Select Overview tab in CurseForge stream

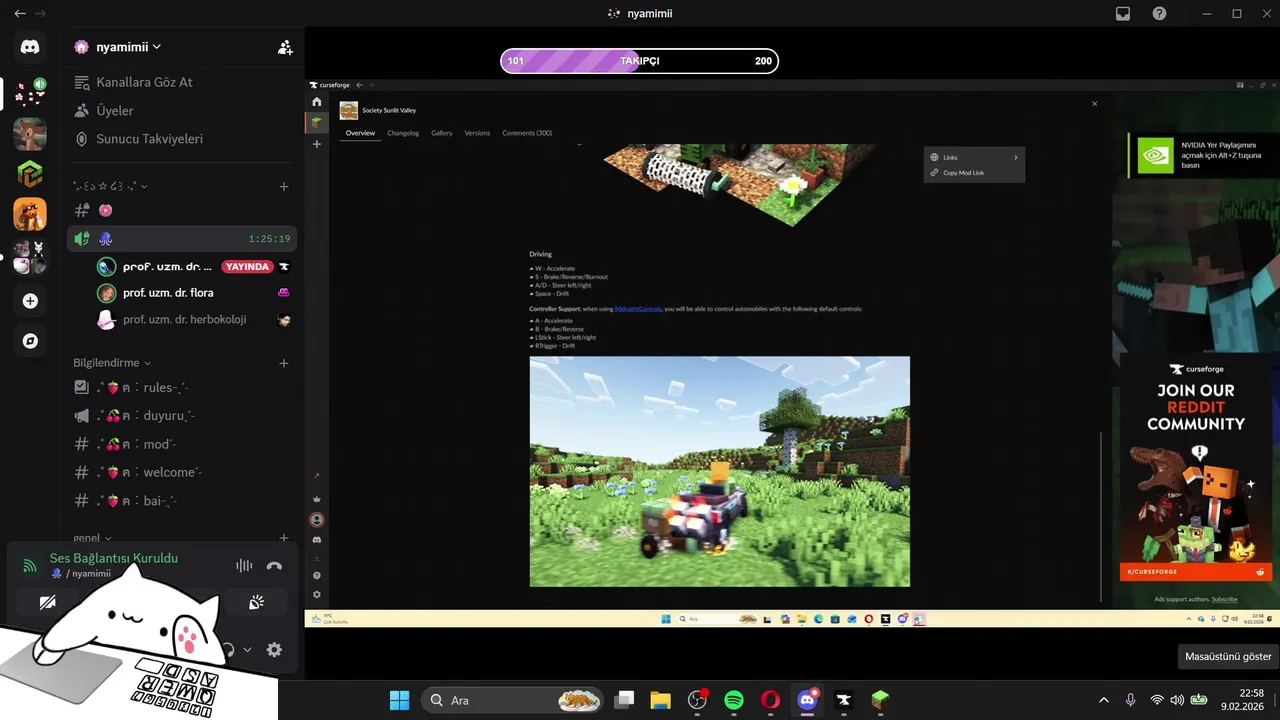click(x=360, y=133)
